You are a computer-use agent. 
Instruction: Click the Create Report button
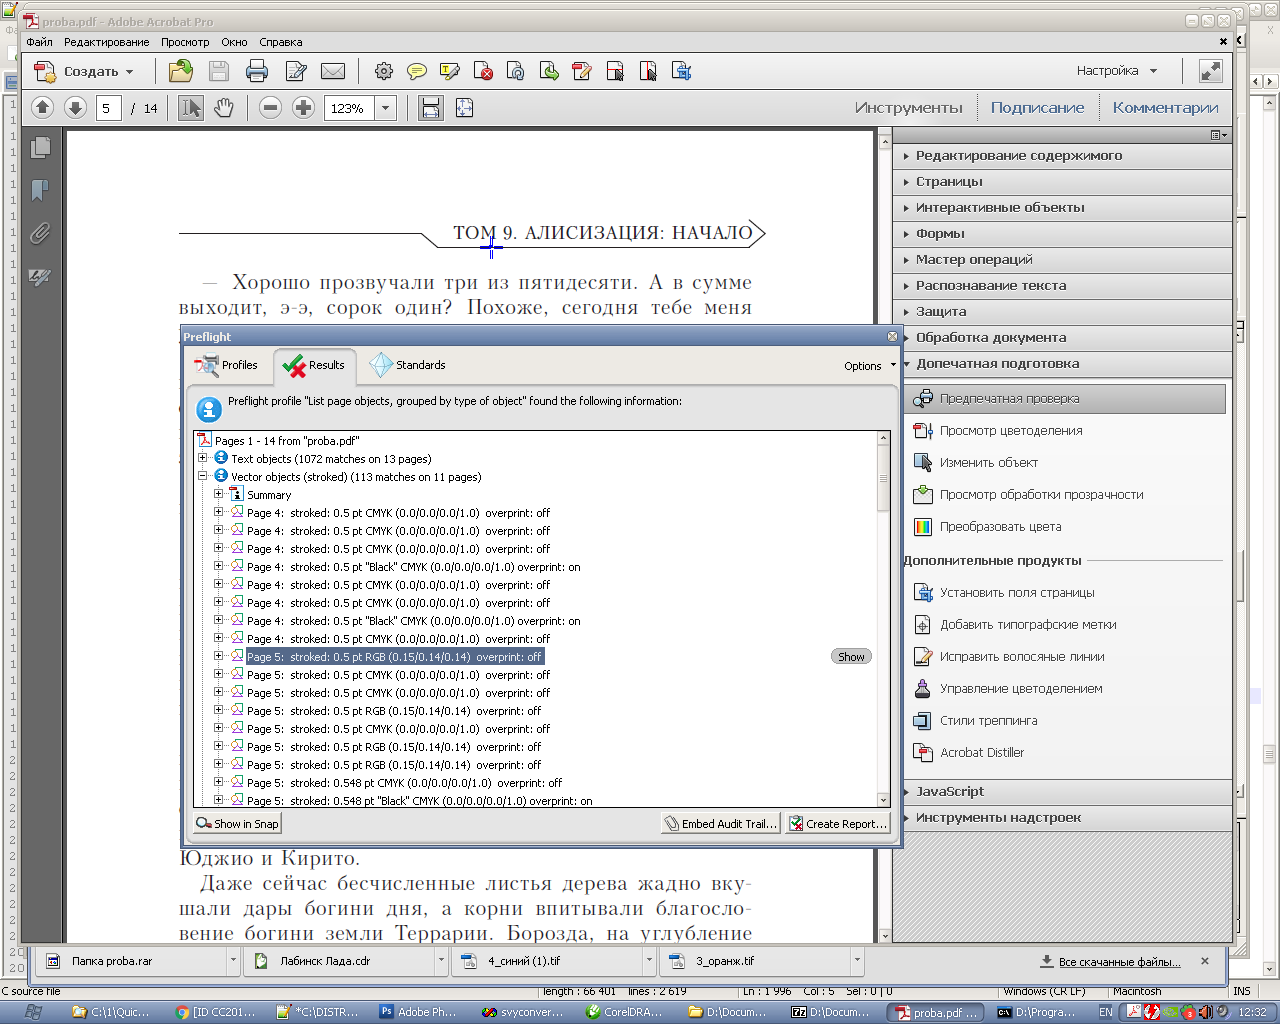tap(837, 824)
